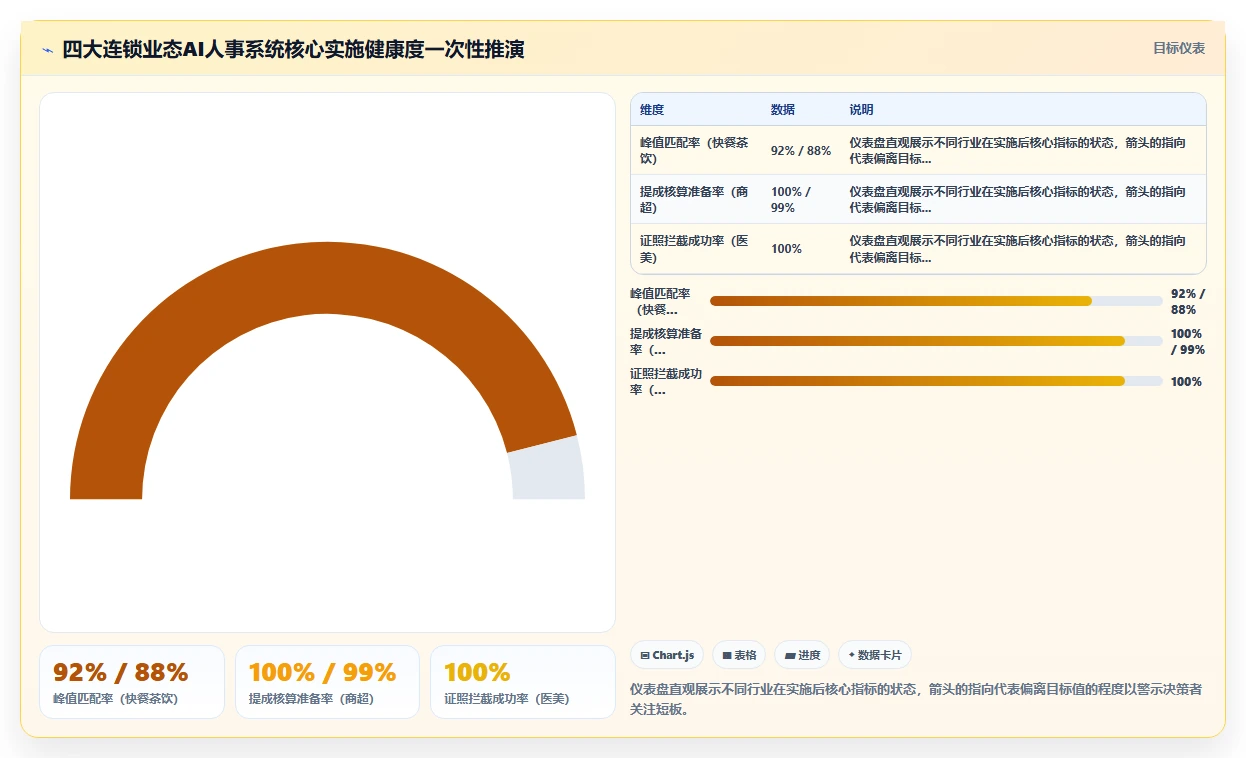Click the 92% / 88% table data cell
This screenshot has width=1246, height=758.
click(x=800, y=151)
